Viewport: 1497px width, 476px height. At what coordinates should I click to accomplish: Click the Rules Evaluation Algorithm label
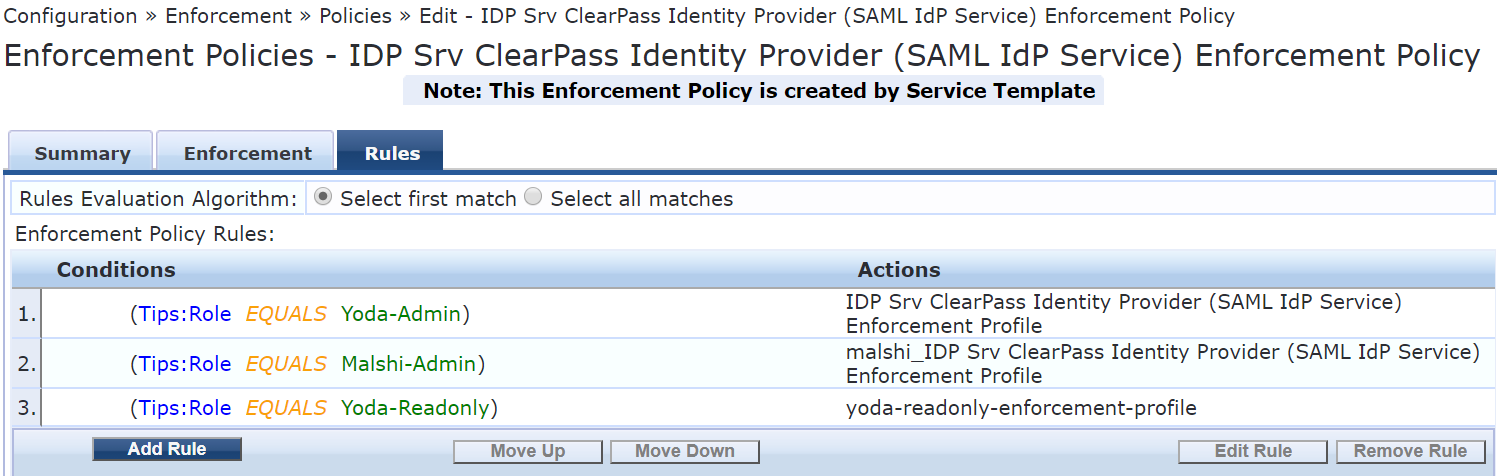pyautogui.click(x=158, y=199)
